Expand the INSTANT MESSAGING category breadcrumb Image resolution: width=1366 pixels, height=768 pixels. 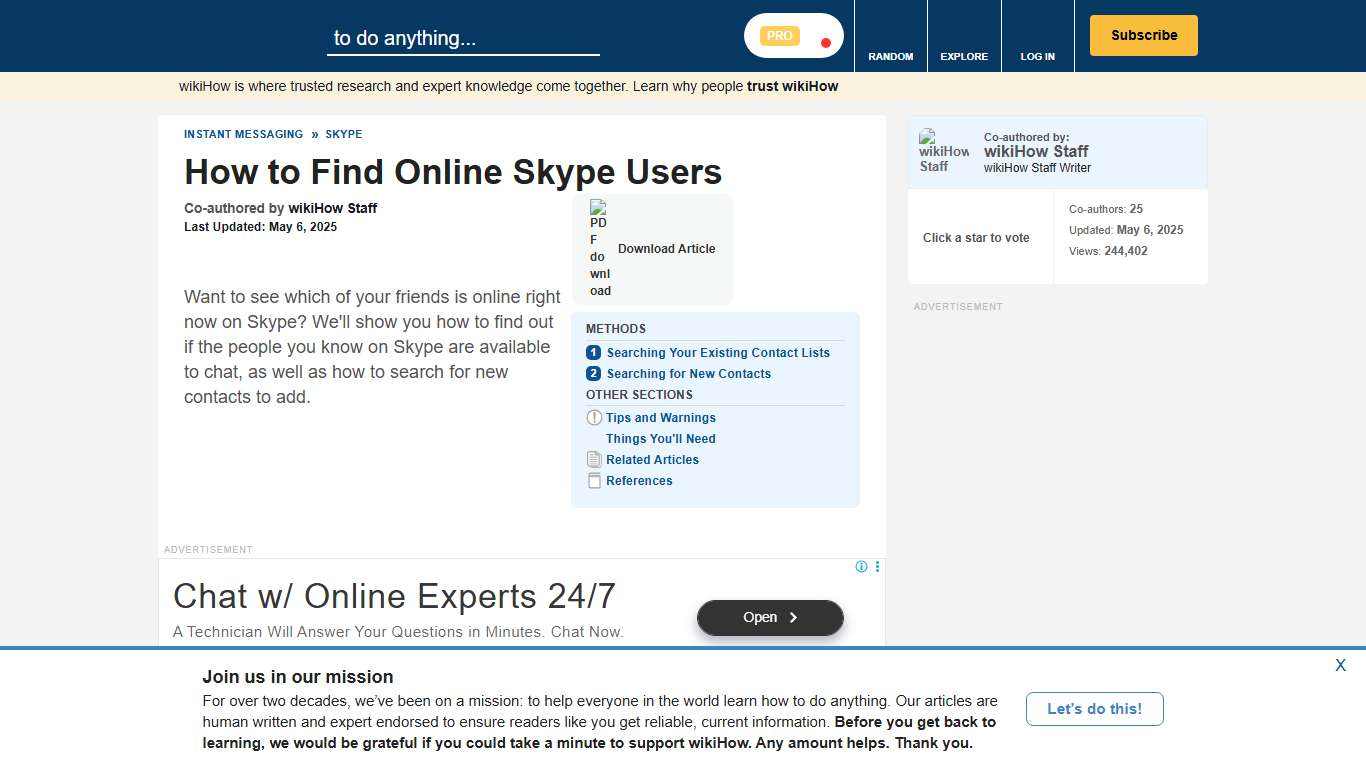[243, 134]
